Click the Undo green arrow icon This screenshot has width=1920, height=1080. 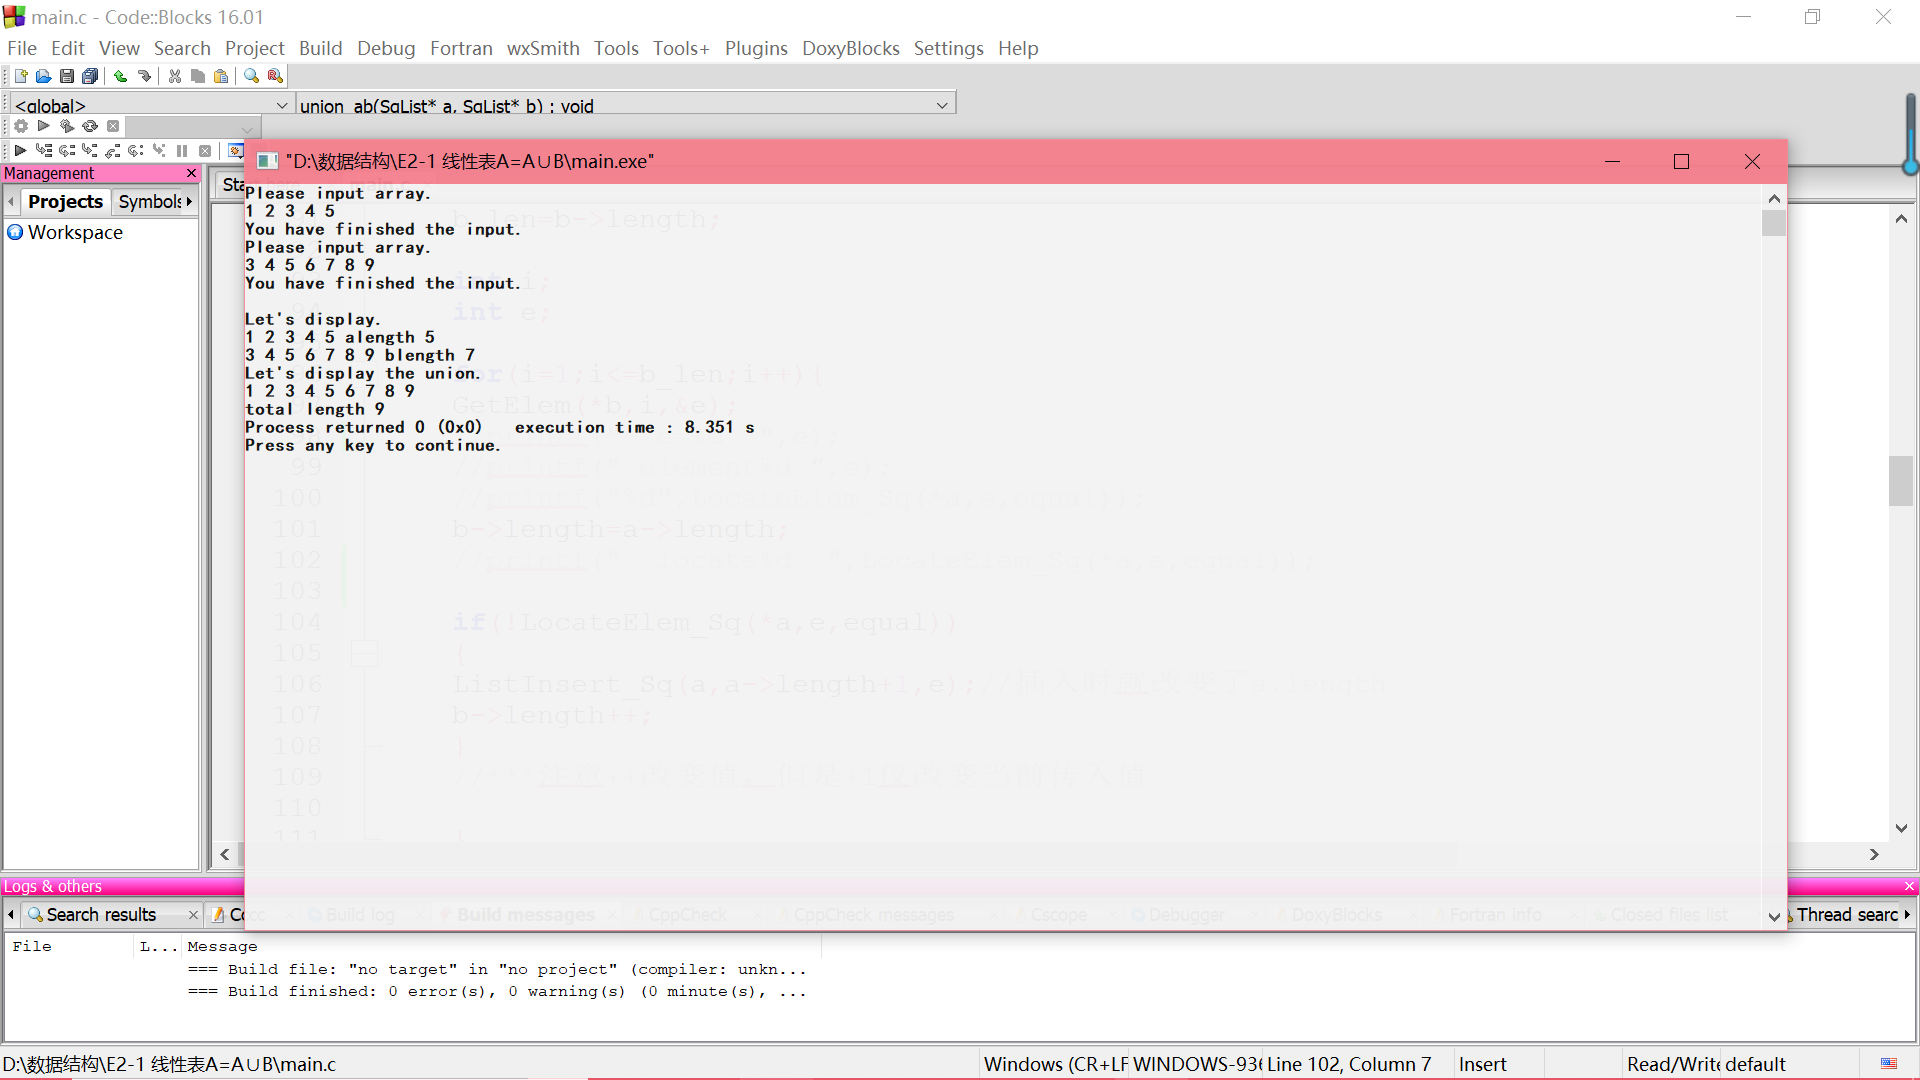coord(120,76)
